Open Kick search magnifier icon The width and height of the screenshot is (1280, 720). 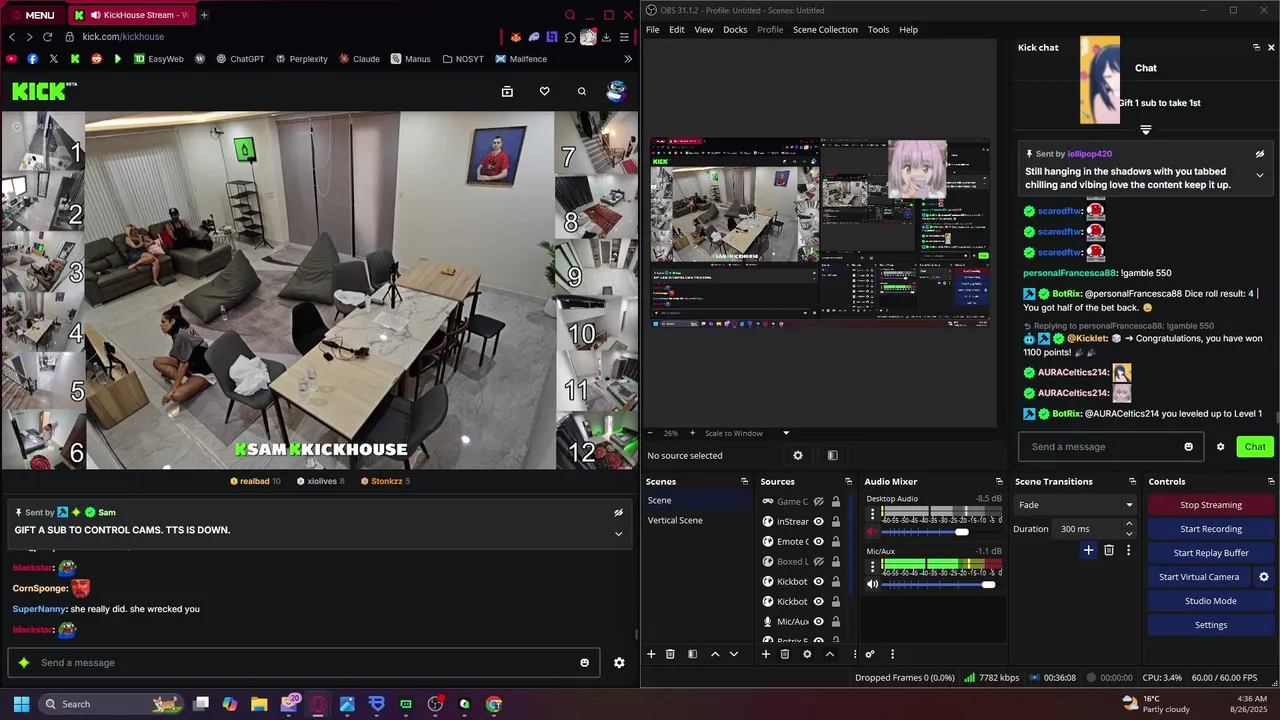tap(581, 92)
